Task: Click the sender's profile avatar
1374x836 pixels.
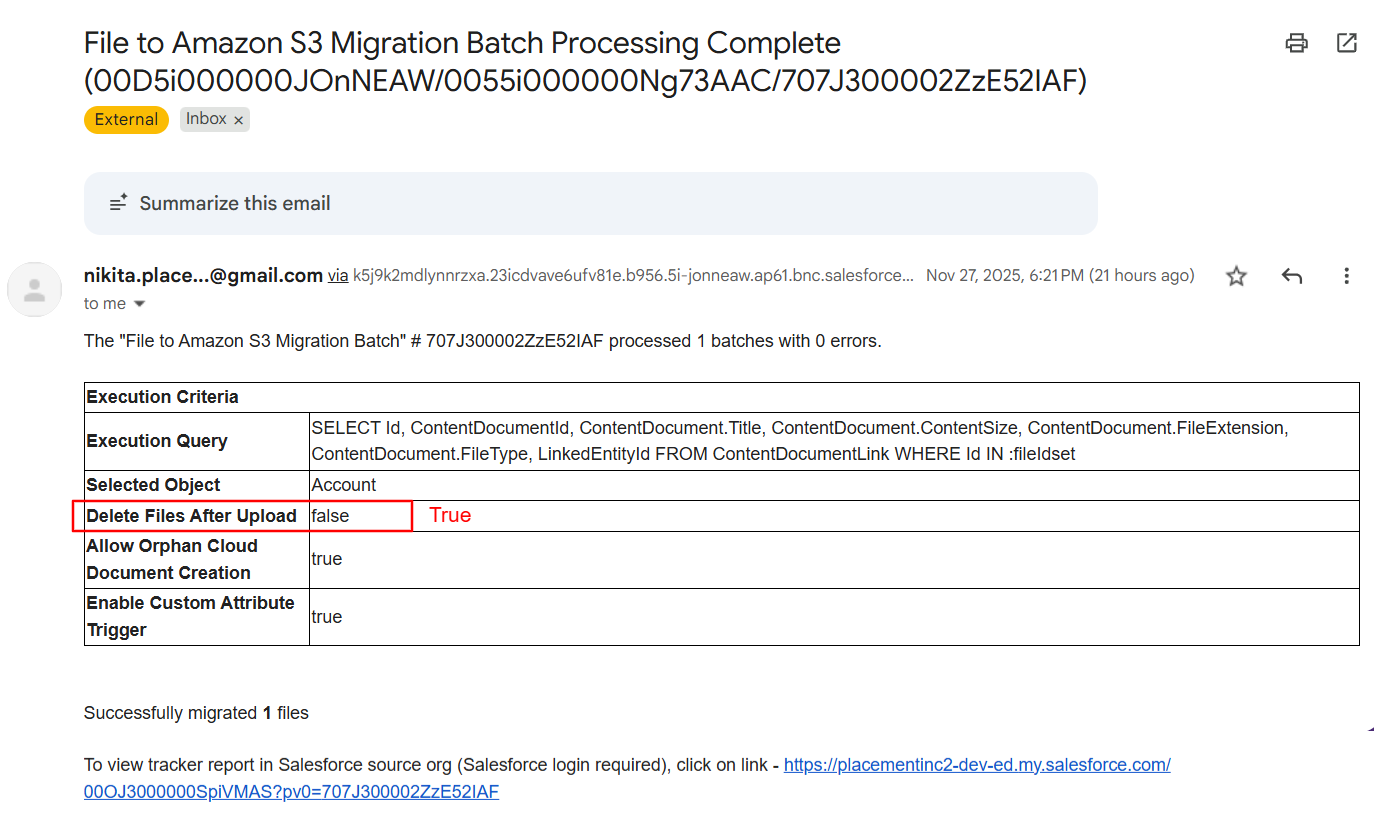Action: tap(35, 290)
